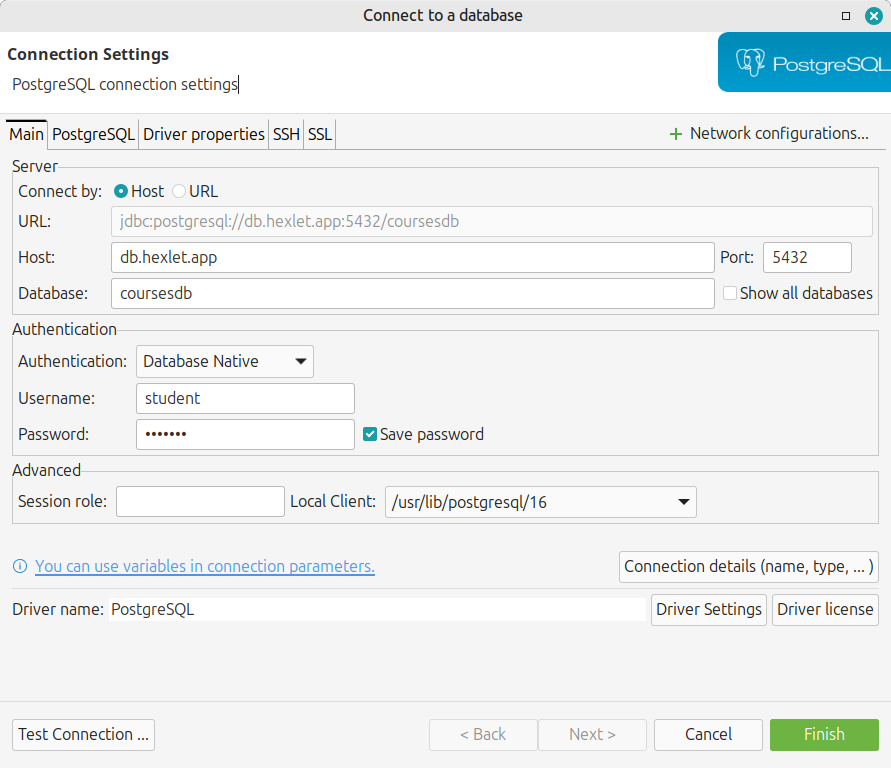Open the SSL tab
891x768 pixels.
319,134
